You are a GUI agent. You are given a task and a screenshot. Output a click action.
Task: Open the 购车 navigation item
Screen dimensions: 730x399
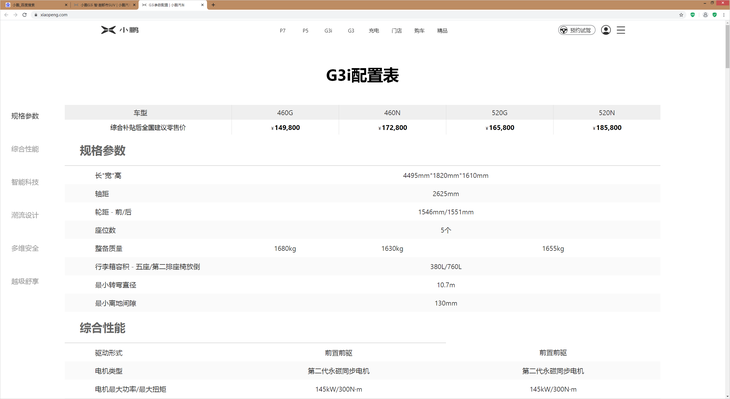[419, 31]
